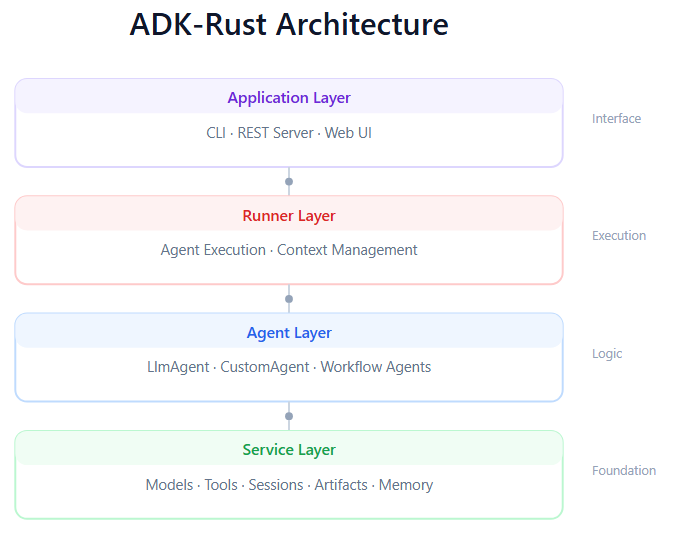Click connector dot between Application and Runner layers
Image resolution: width=673 pixels, height=546 pixels.
pyautogui.click(x=289, y=182)
